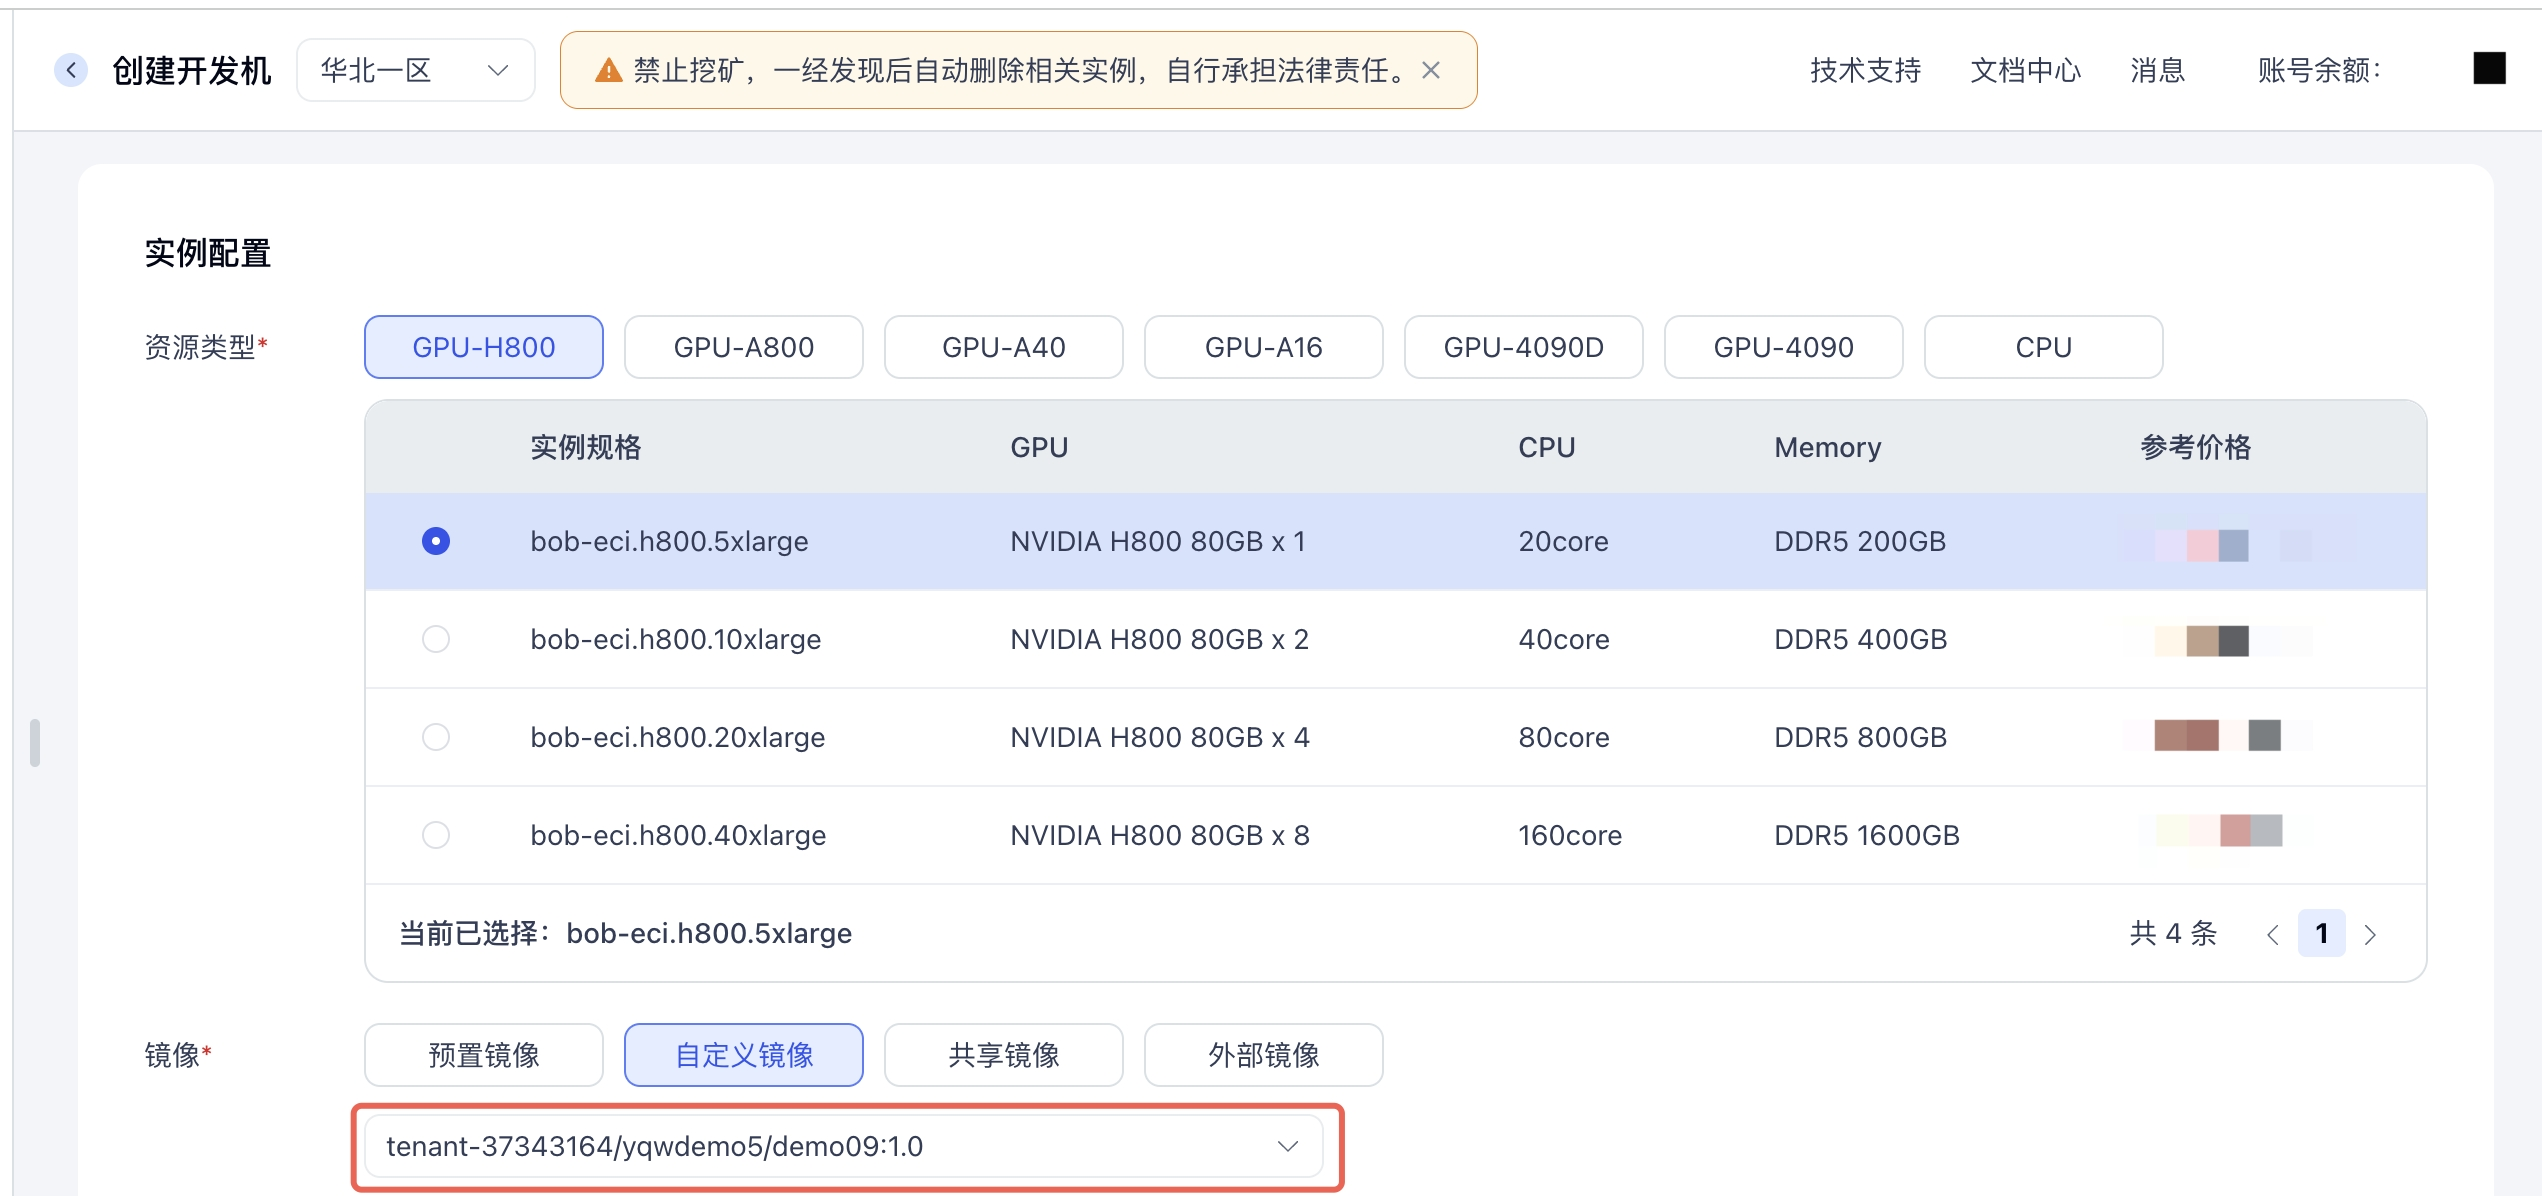Choose the 预置镜像 image tab
The image size is (2542, 1196).
[x=483, y=1055]
